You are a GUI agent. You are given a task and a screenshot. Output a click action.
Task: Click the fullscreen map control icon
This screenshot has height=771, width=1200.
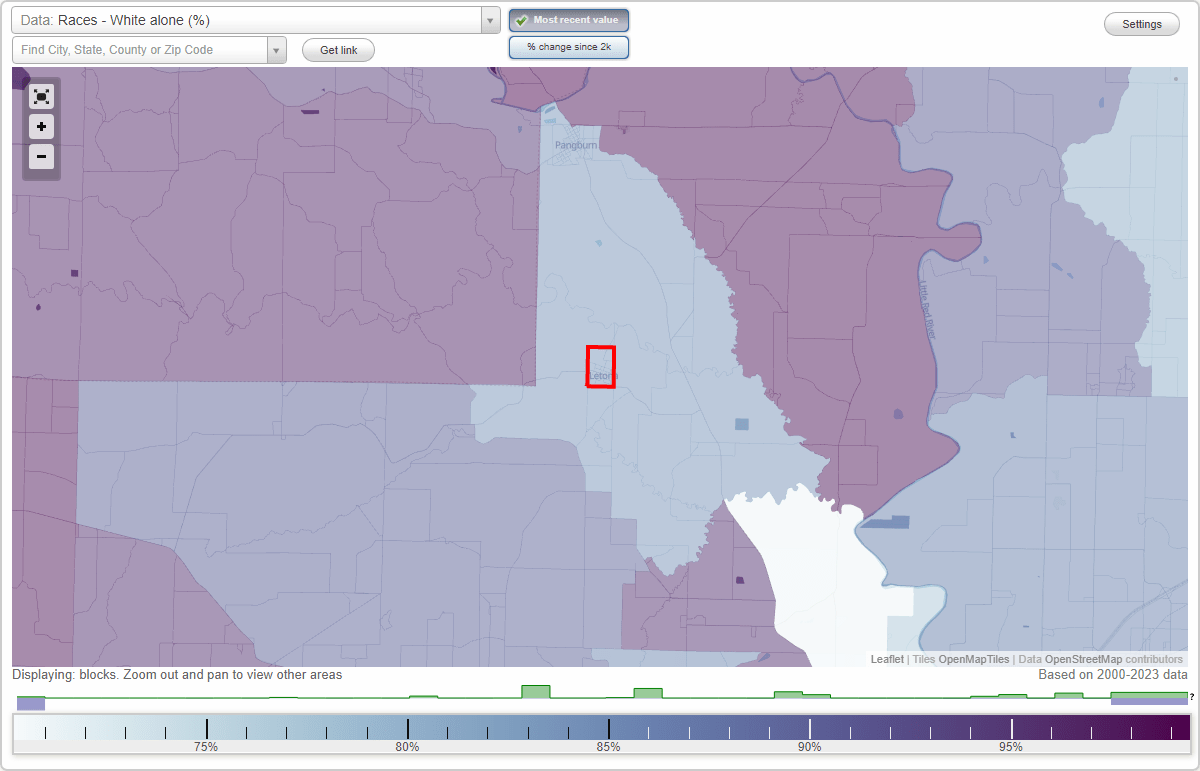41,96
